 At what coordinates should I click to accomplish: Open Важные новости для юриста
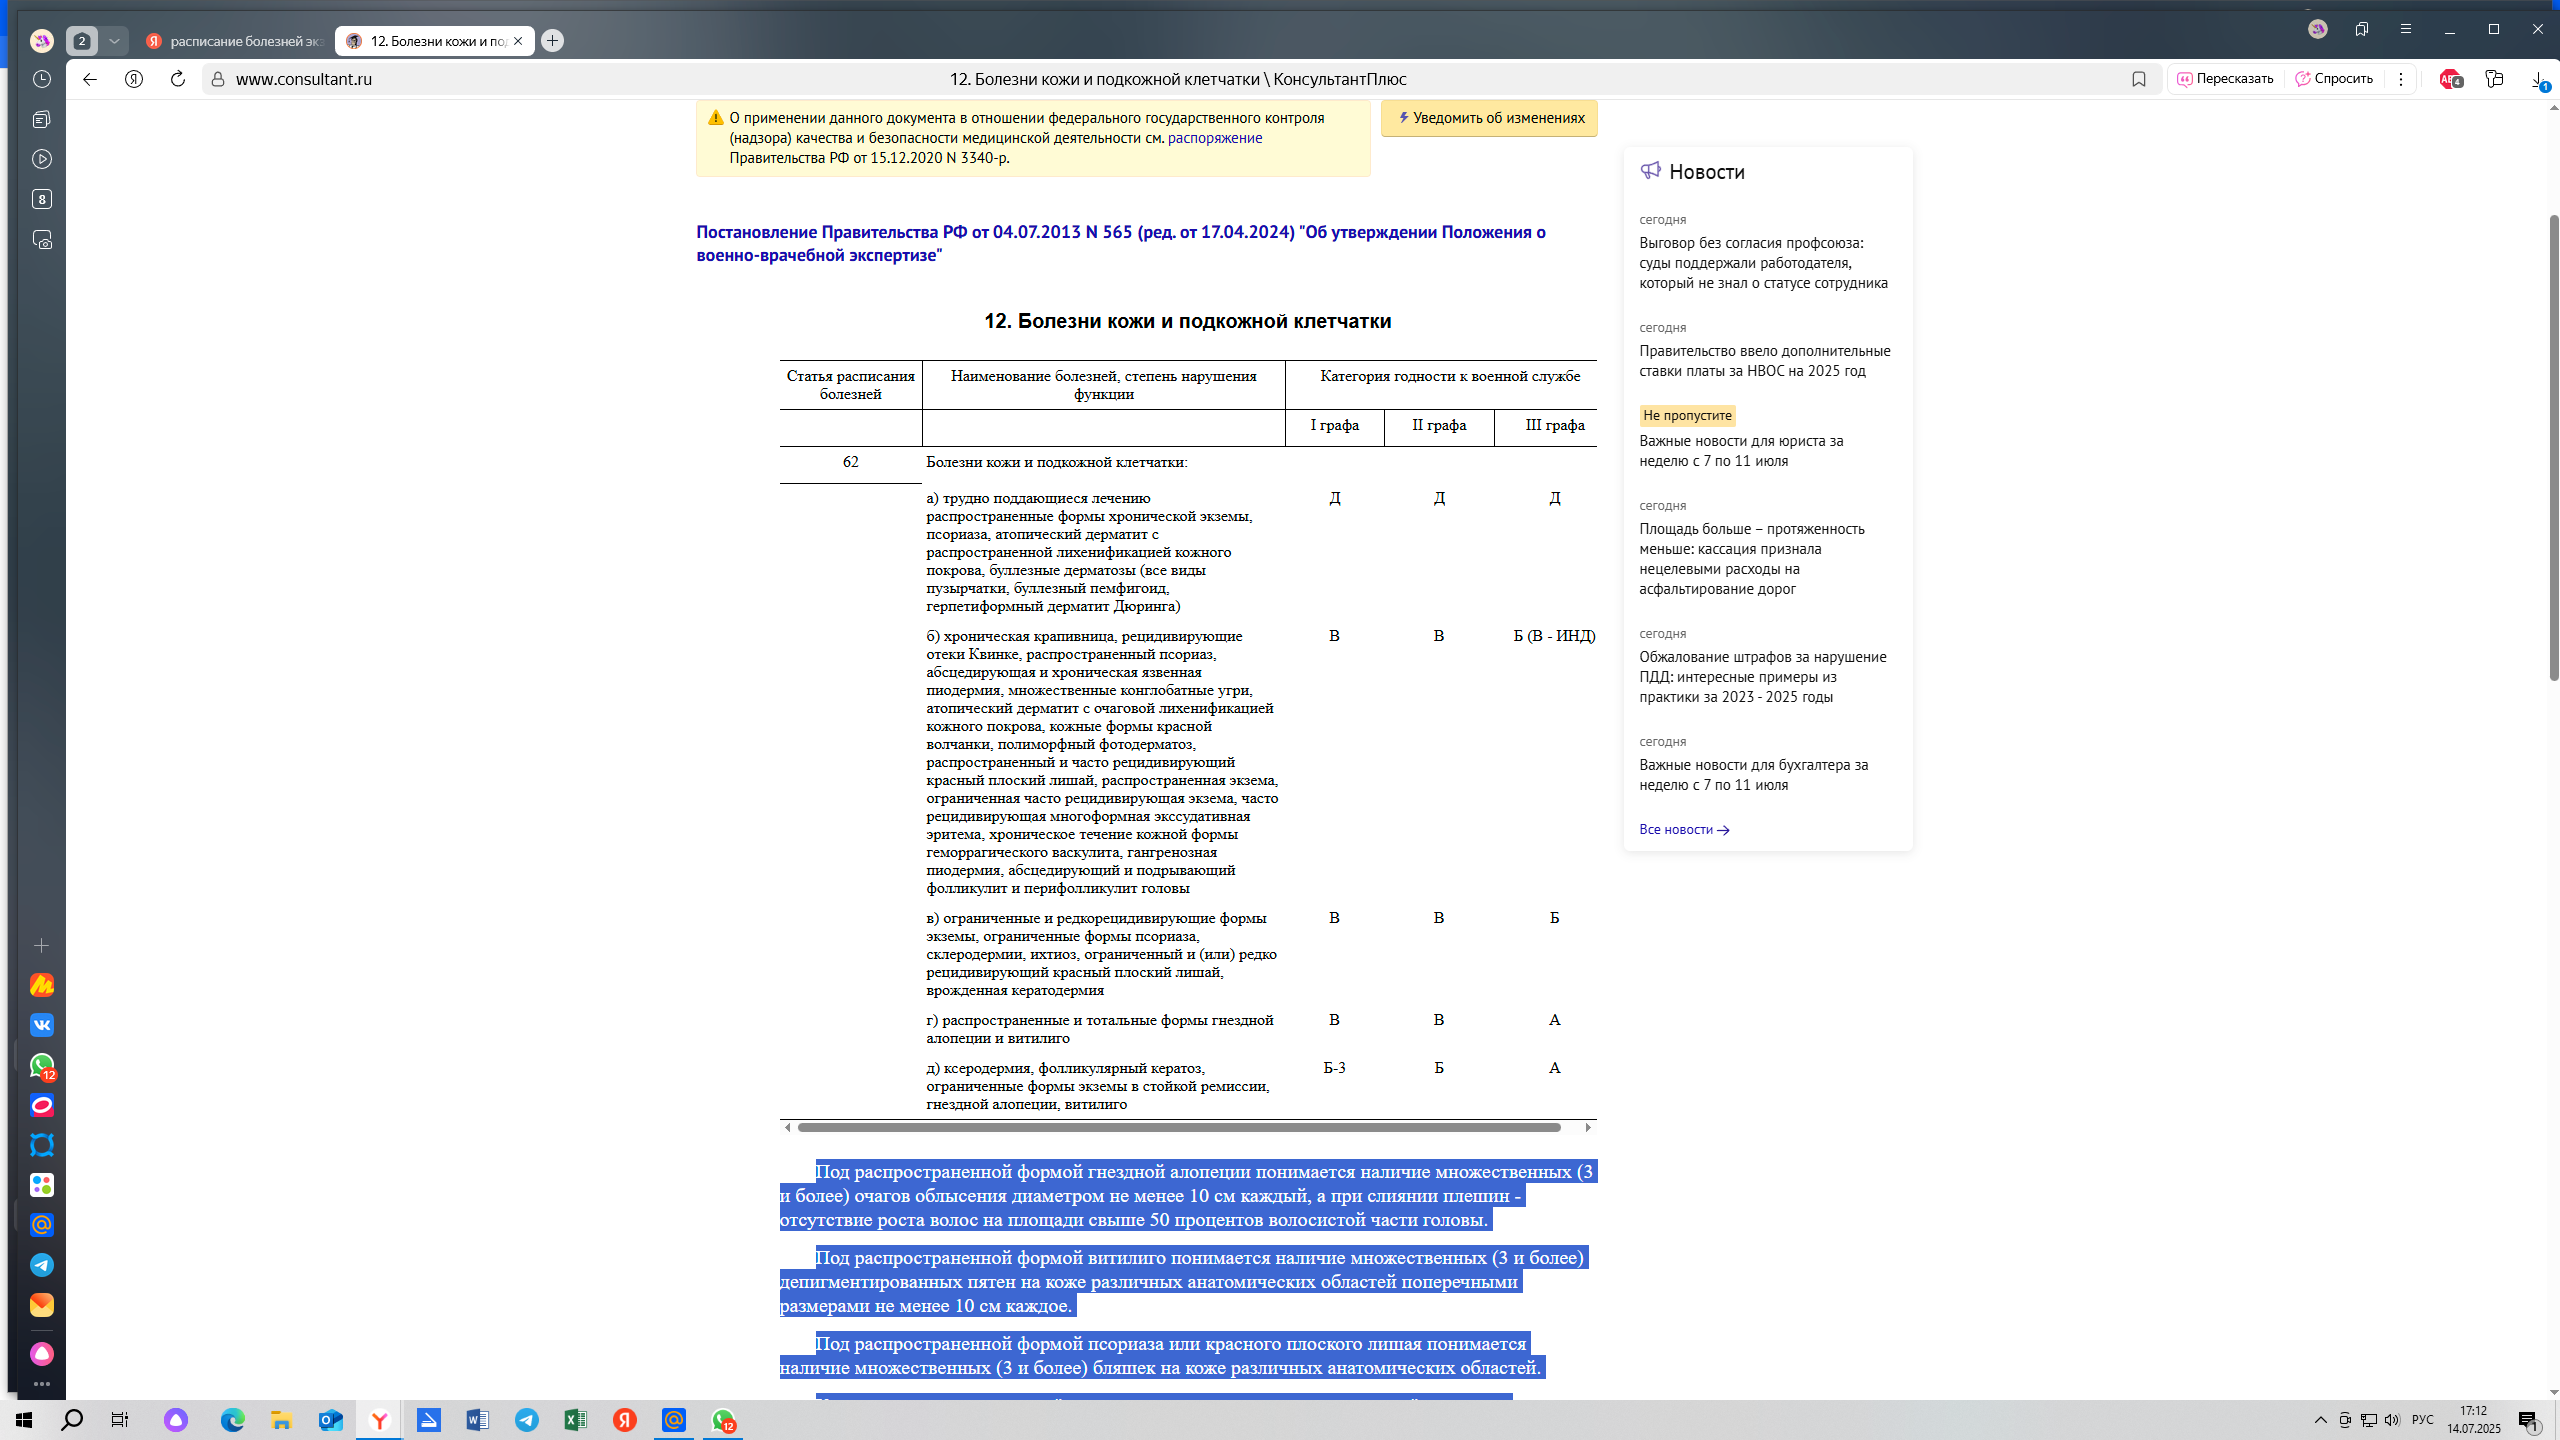[x=1741, y=451]
